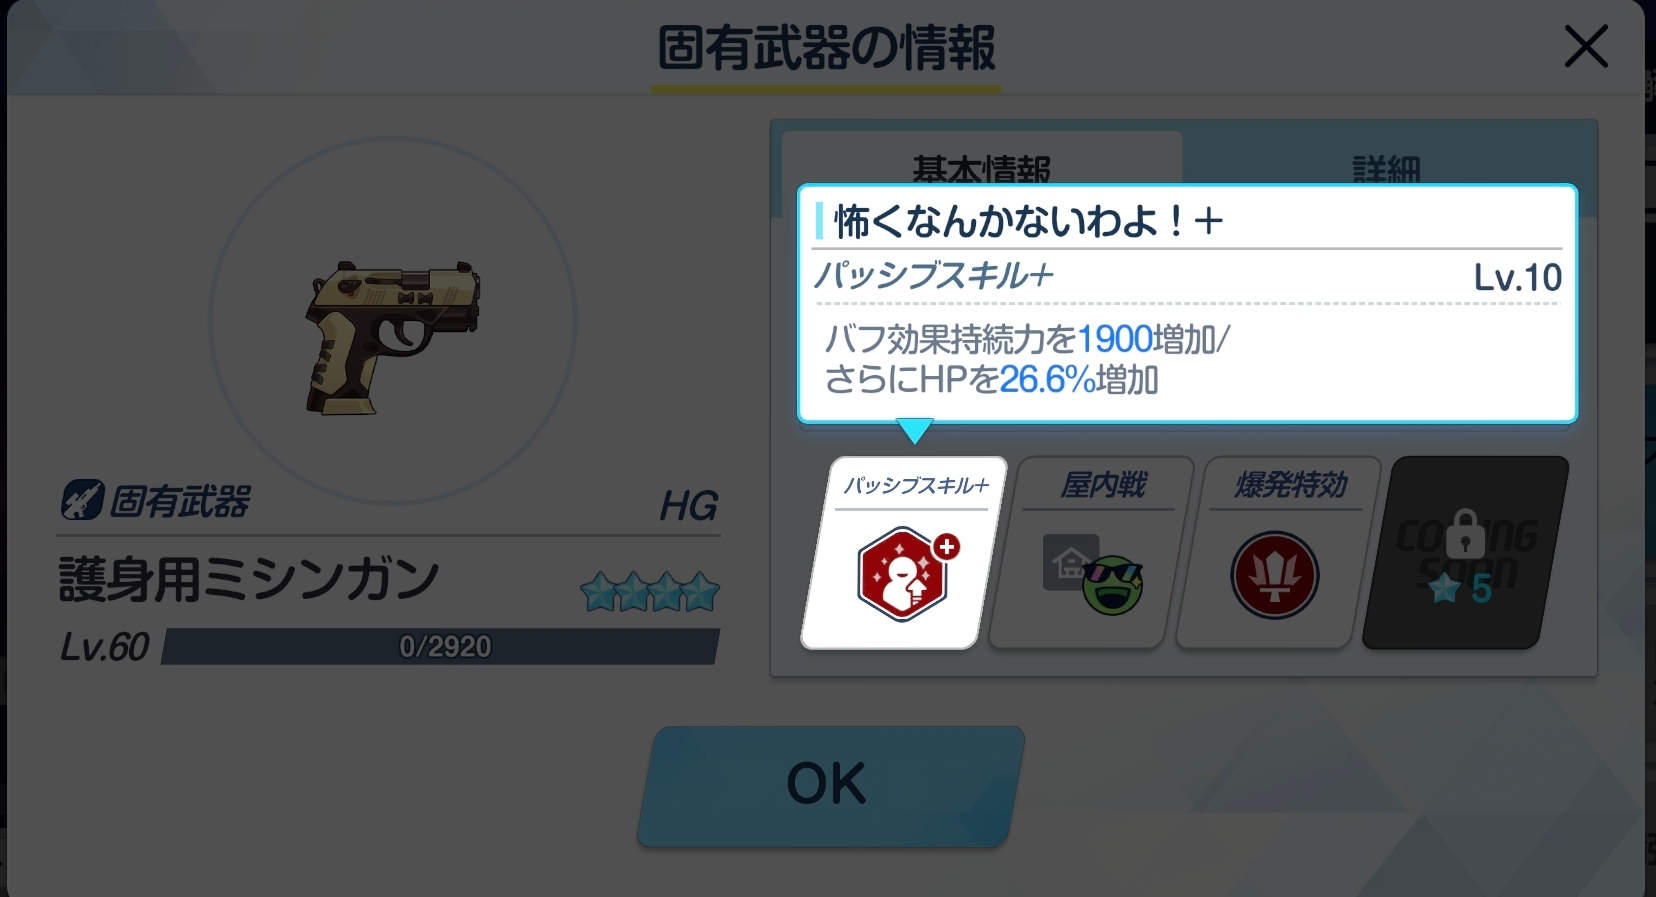Viewport: 1656px width, 897px height.
Task: Choose the 屋内戦 bonus card
Action: coord(1091,553)
